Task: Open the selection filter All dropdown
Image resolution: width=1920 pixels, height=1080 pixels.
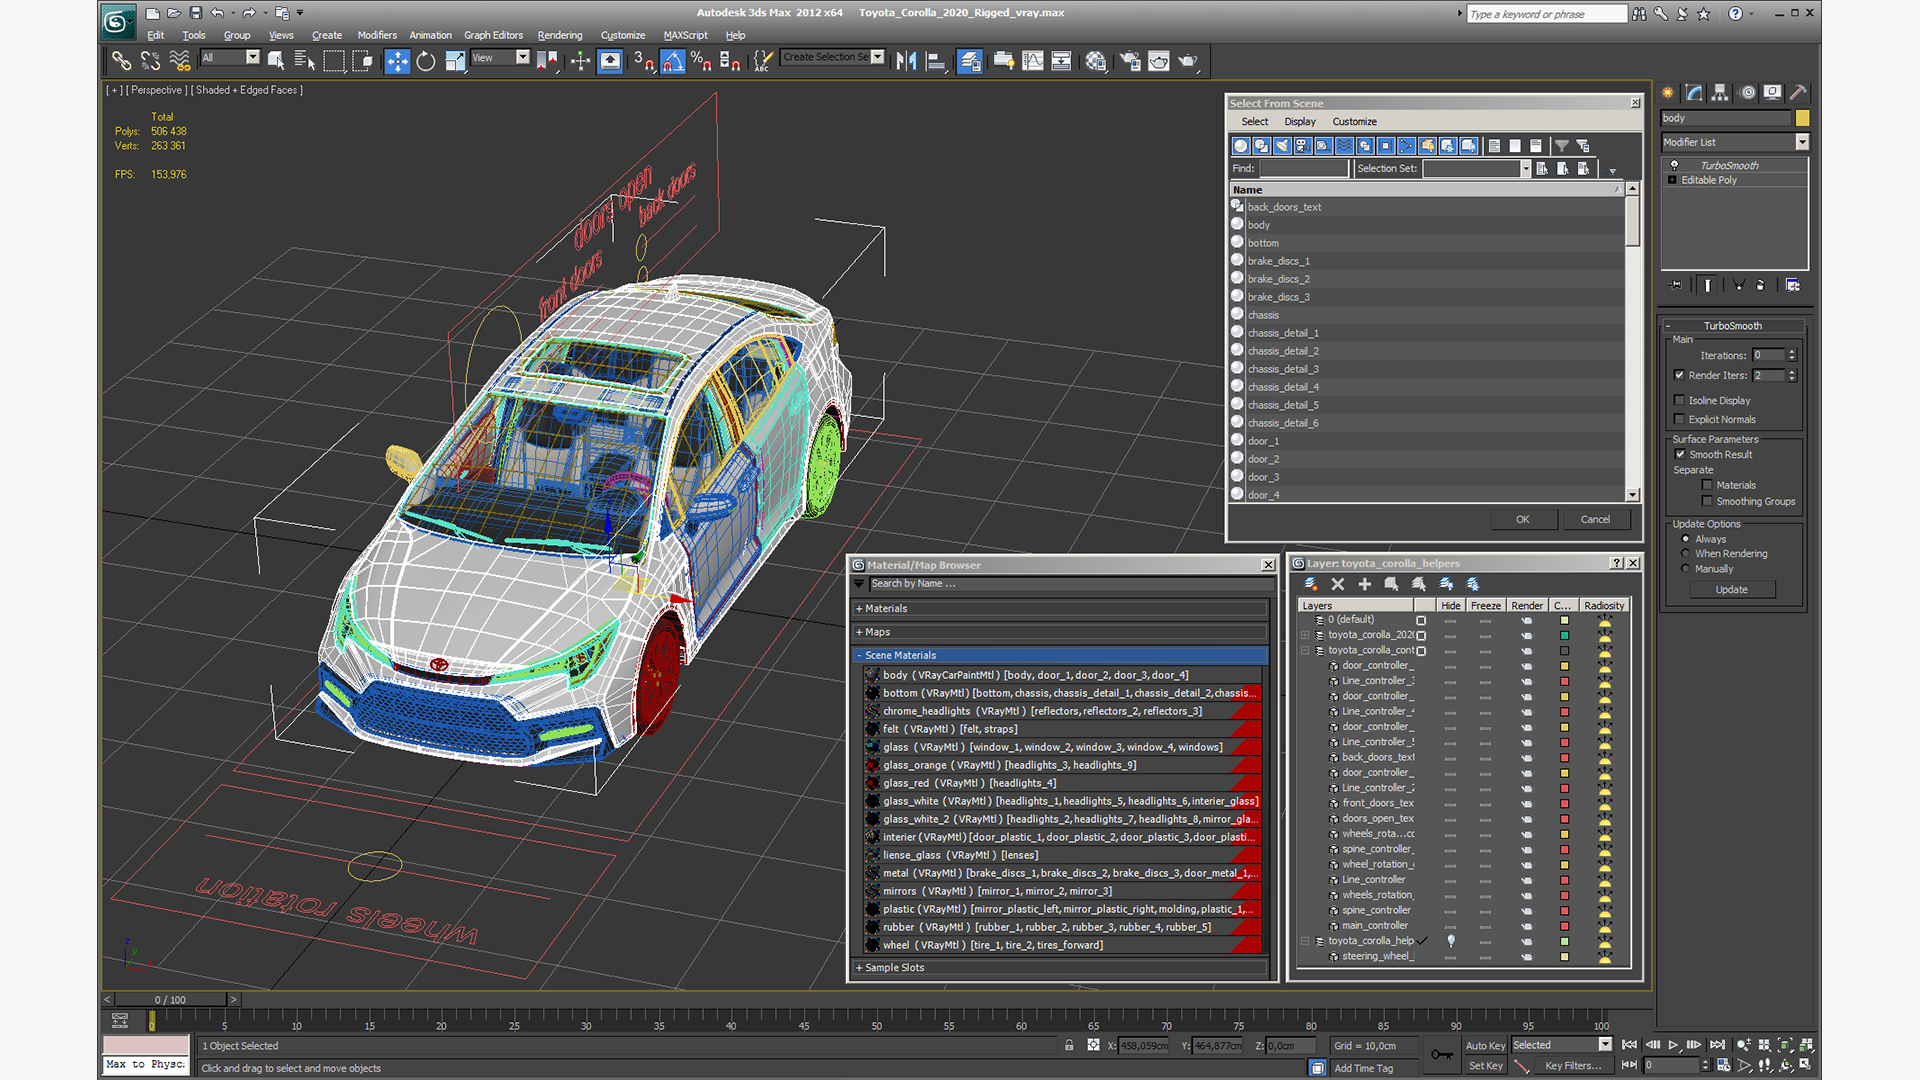Action: tap(253, 58)
